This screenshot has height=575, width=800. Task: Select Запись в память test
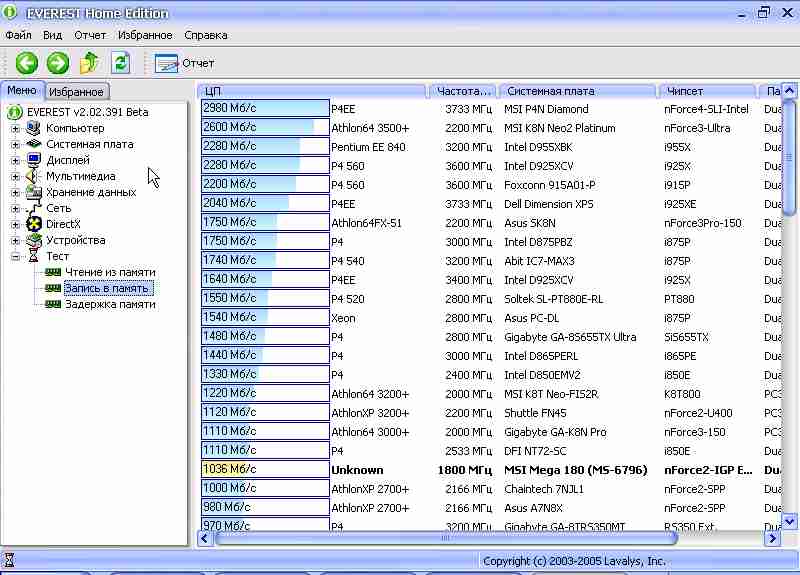(107, 288)
